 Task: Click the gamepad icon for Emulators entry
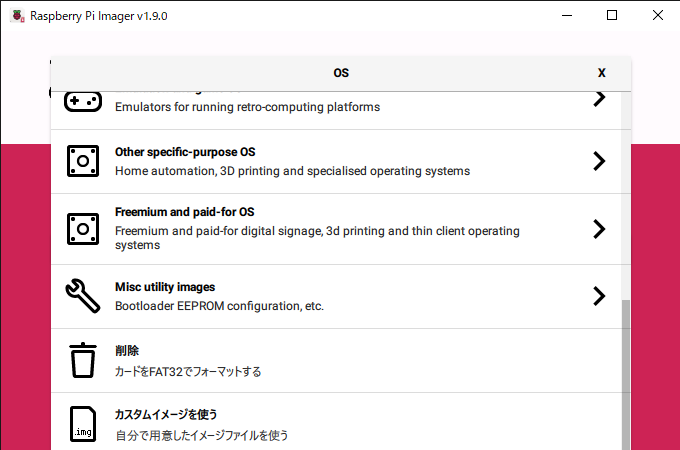(x=83, y=101)
